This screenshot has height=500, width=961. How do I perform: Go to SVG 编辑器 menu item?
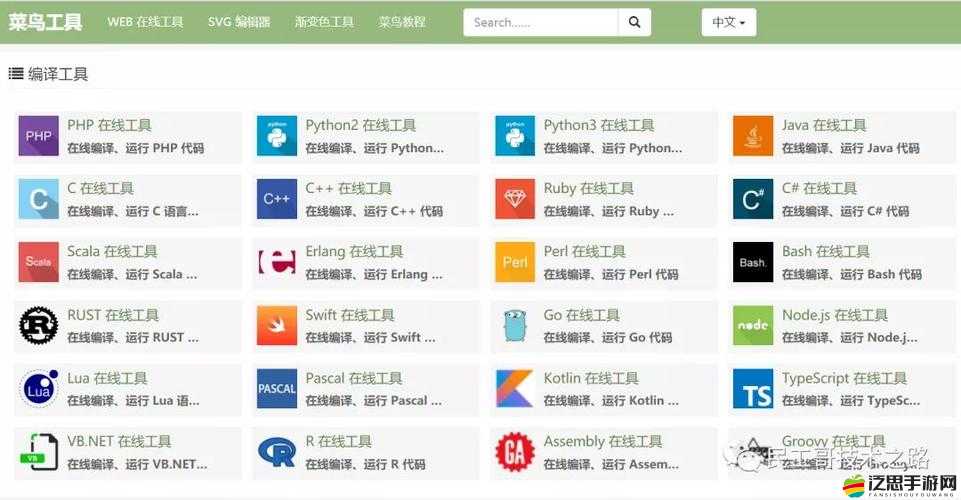pyautogui.click(x=239, y=22)
